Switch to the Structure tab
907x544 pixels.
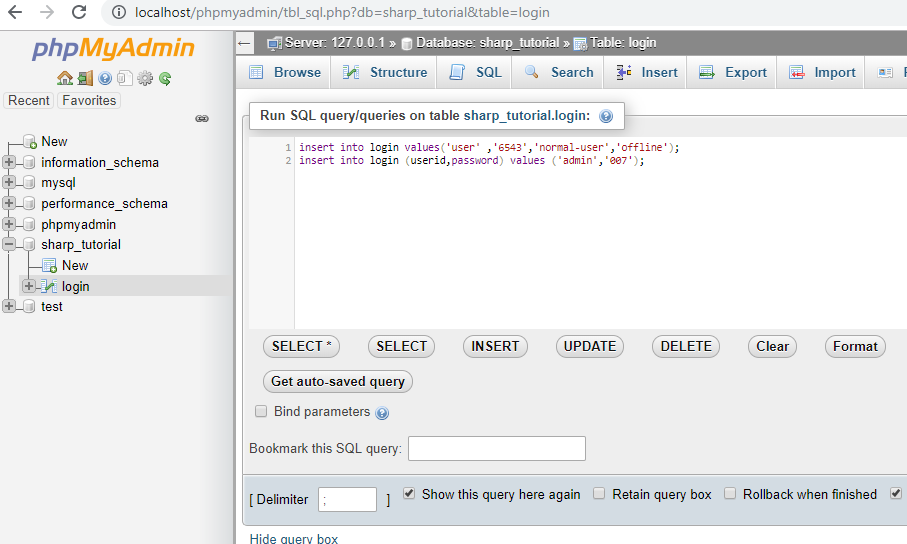pyautogui.click(x=384, y=72)
